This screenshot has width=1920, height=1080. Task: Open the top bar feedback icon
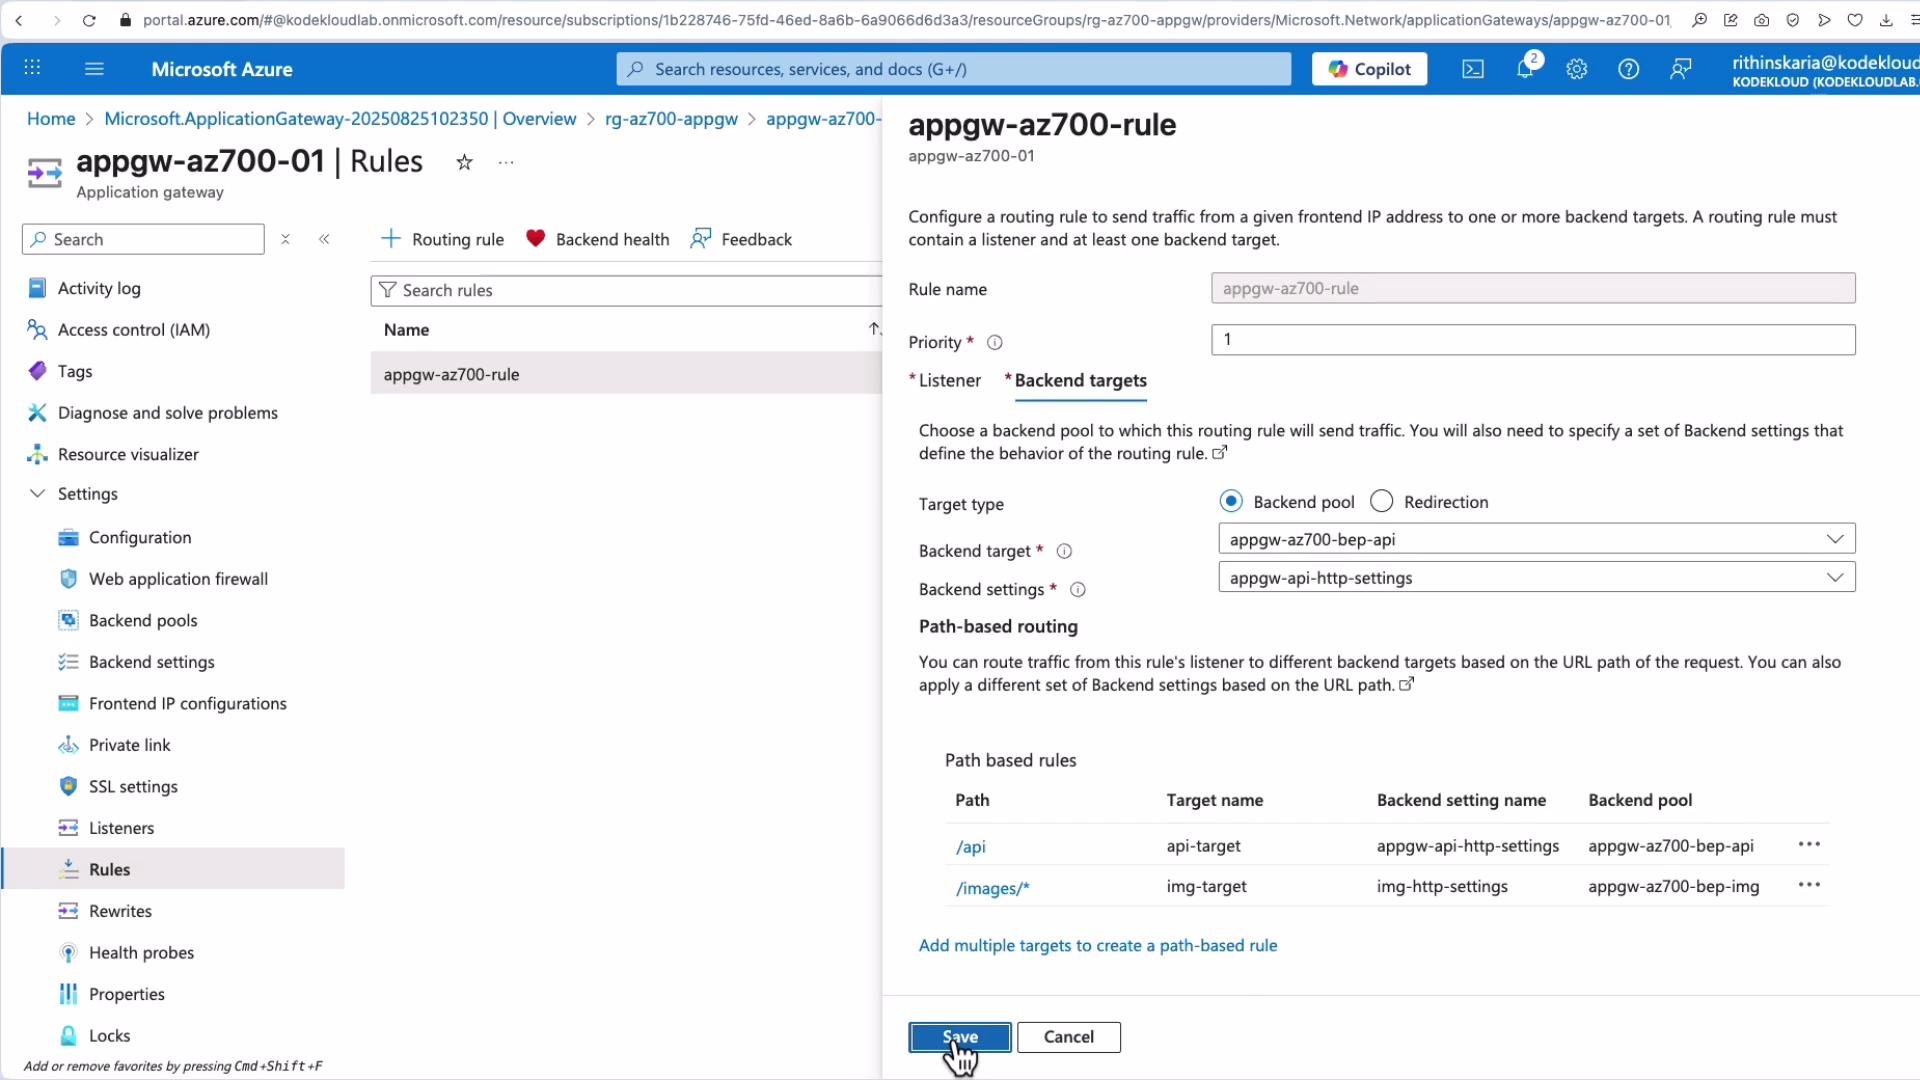(1681, 69)
